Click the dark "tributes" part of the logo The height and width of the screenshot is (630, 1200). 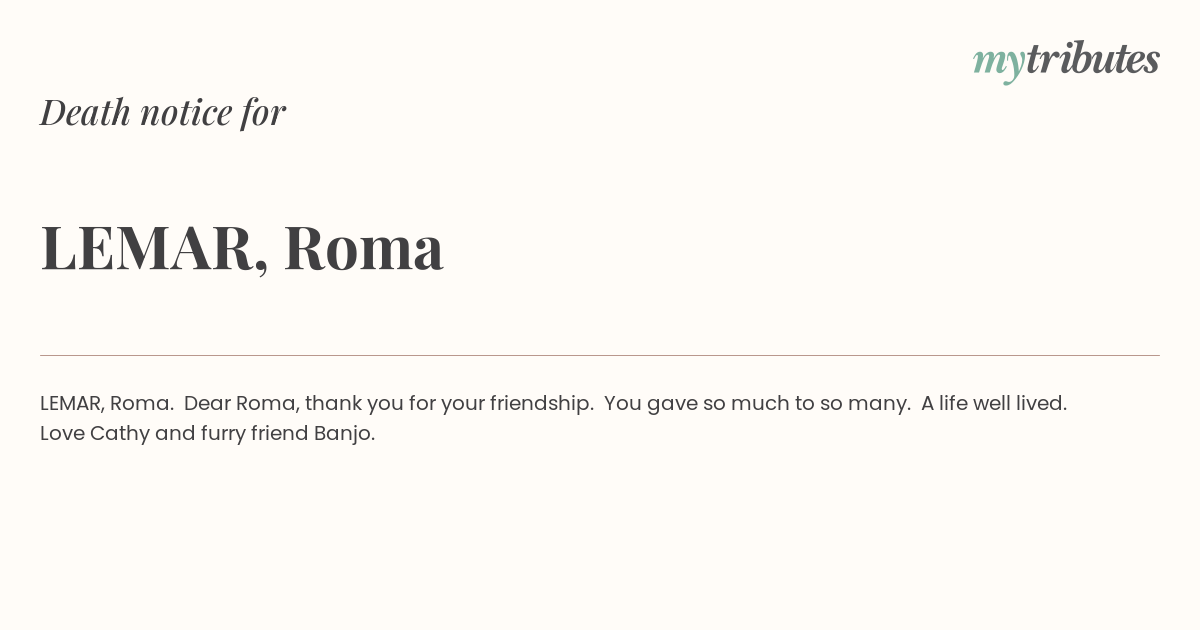[1093, 59]
